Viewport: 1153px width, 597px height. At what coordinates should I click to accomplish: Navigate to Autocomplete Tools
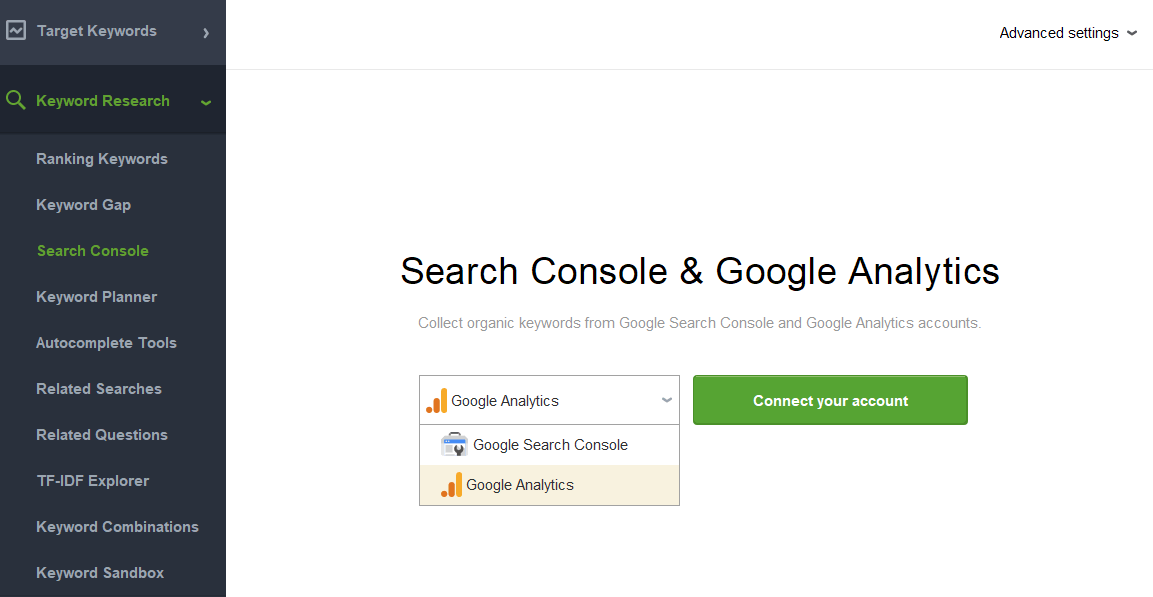tap(107, 343)
